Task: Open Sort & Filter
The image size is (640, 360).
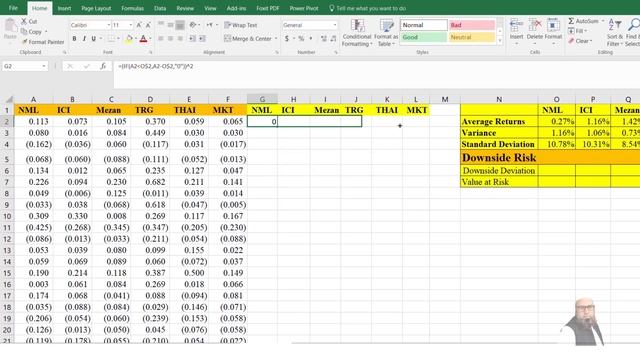Action: pyautogui.click(x=614, y=33)
